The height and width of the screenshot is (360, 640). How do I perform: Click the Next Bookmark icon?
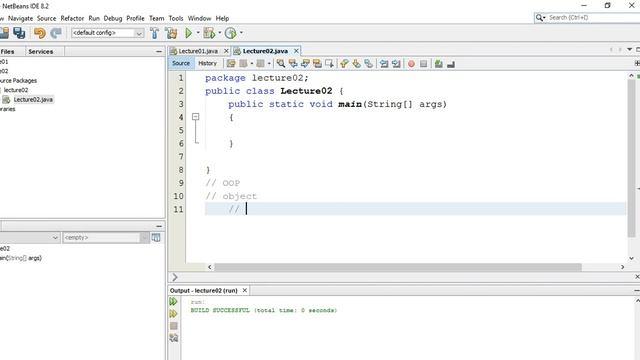coord(357,64)
